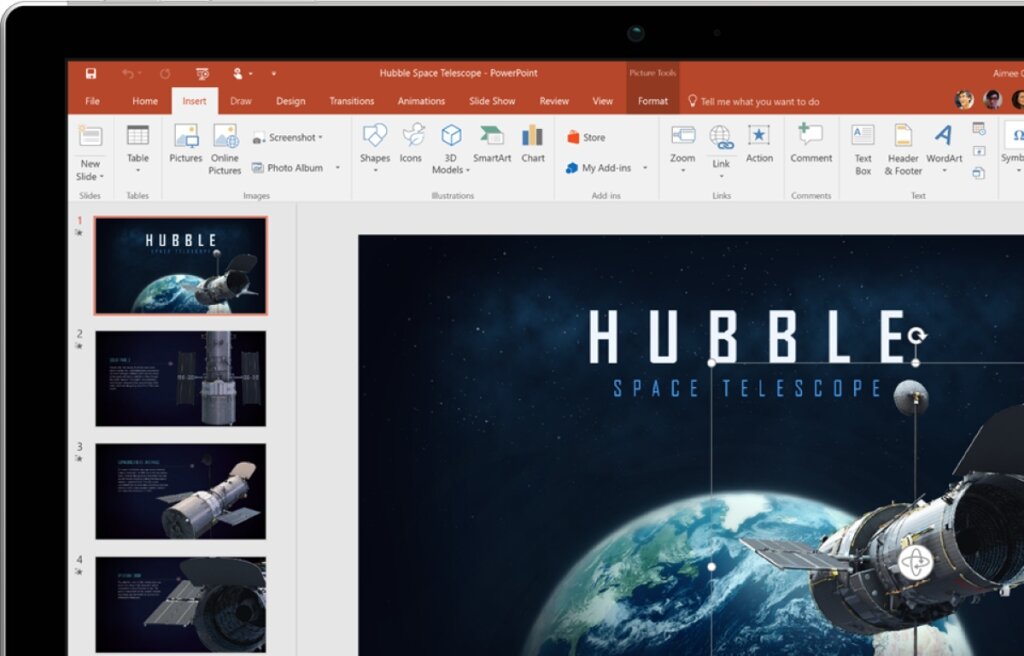1024x656 pixels.
Task: Click the Save icon in title bar
Action: point(91,73)
